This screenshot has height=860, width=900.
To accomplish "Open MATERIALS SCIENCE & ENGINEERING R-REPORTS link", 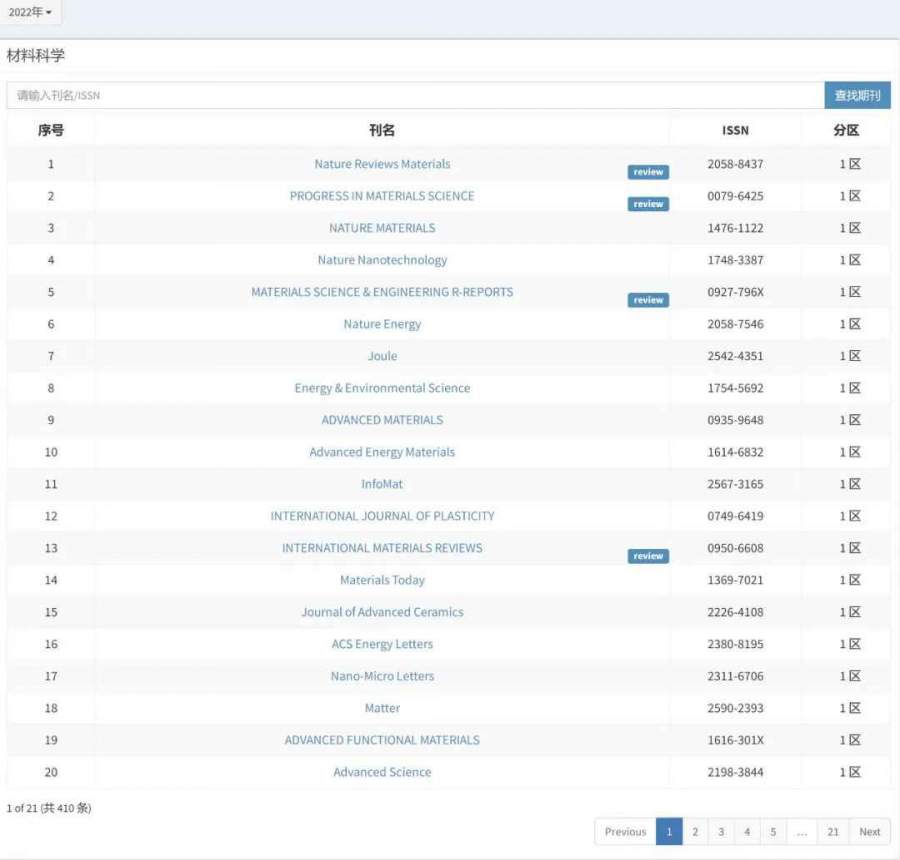I will [x=382, y=292].
